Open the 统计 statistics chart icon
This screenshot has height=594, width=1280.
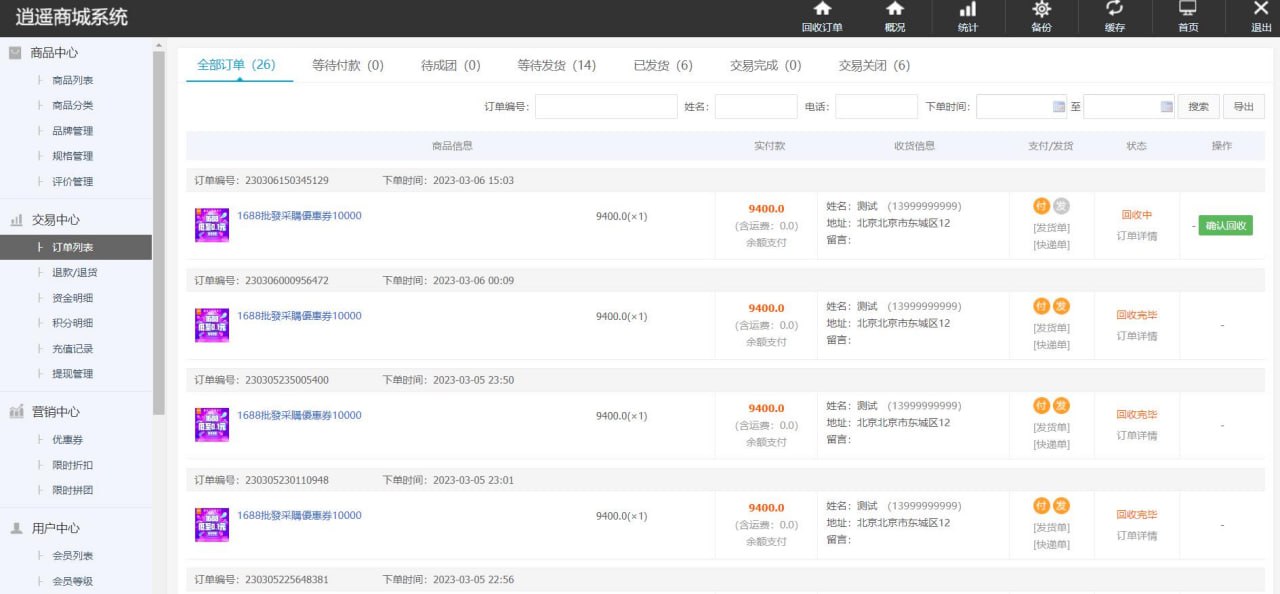tap(968, 10)
